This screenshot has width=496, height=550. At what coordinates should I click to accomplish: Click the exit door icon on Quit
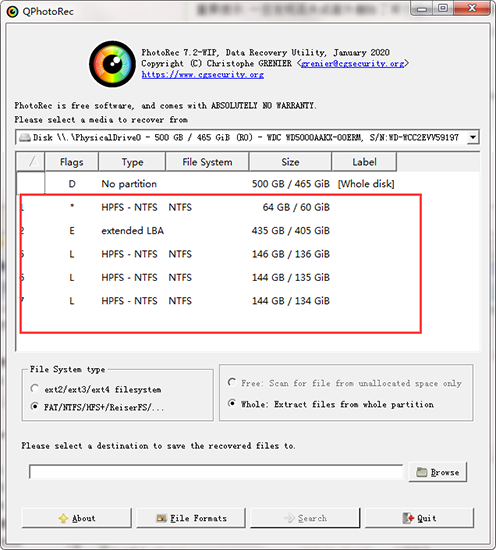click(408, 518)
